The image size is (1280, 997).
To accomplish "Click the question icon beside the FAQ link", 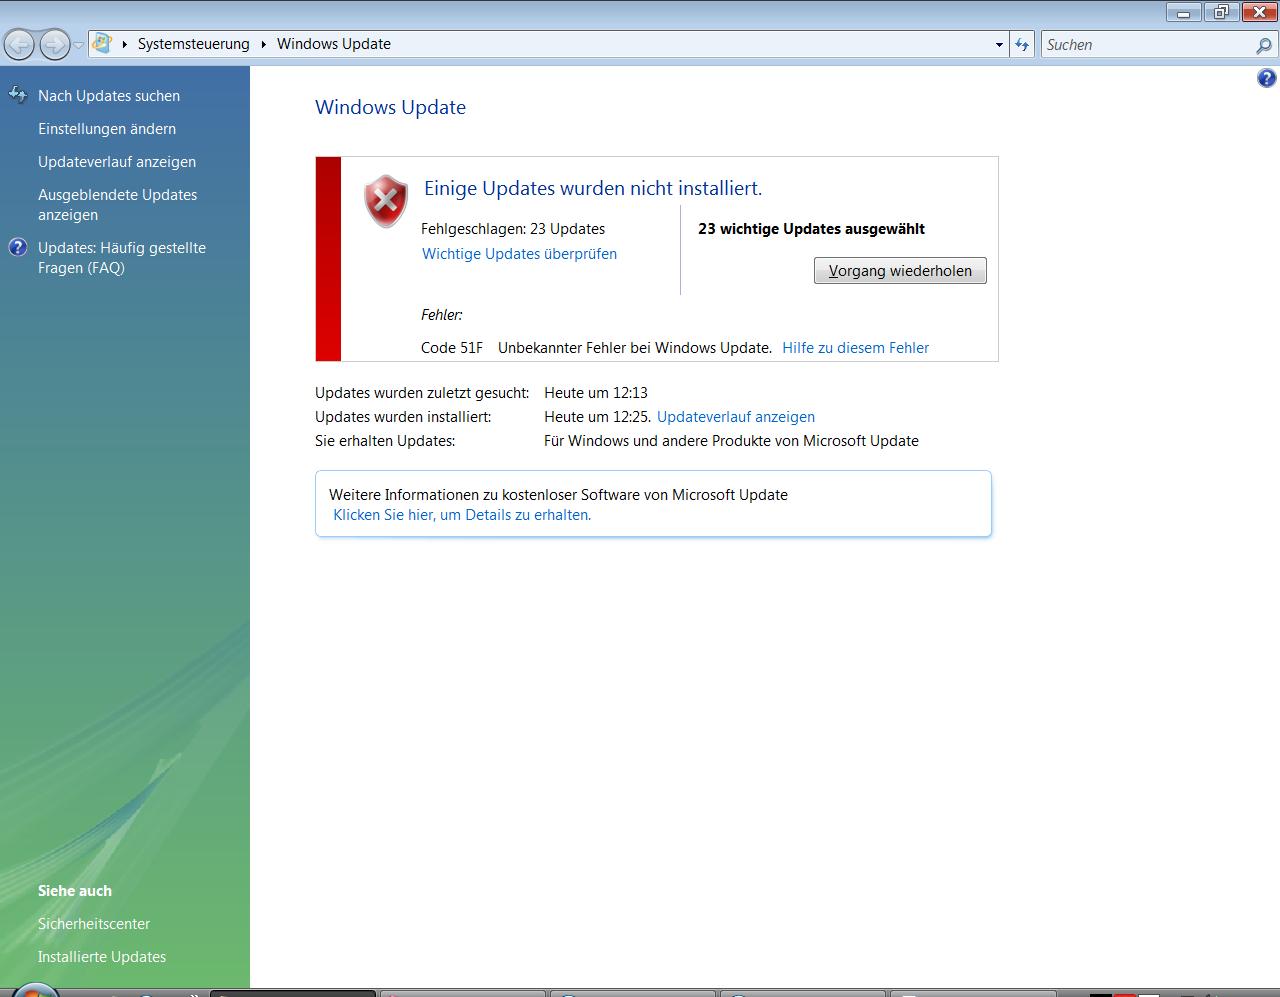I will pos(18,247).
